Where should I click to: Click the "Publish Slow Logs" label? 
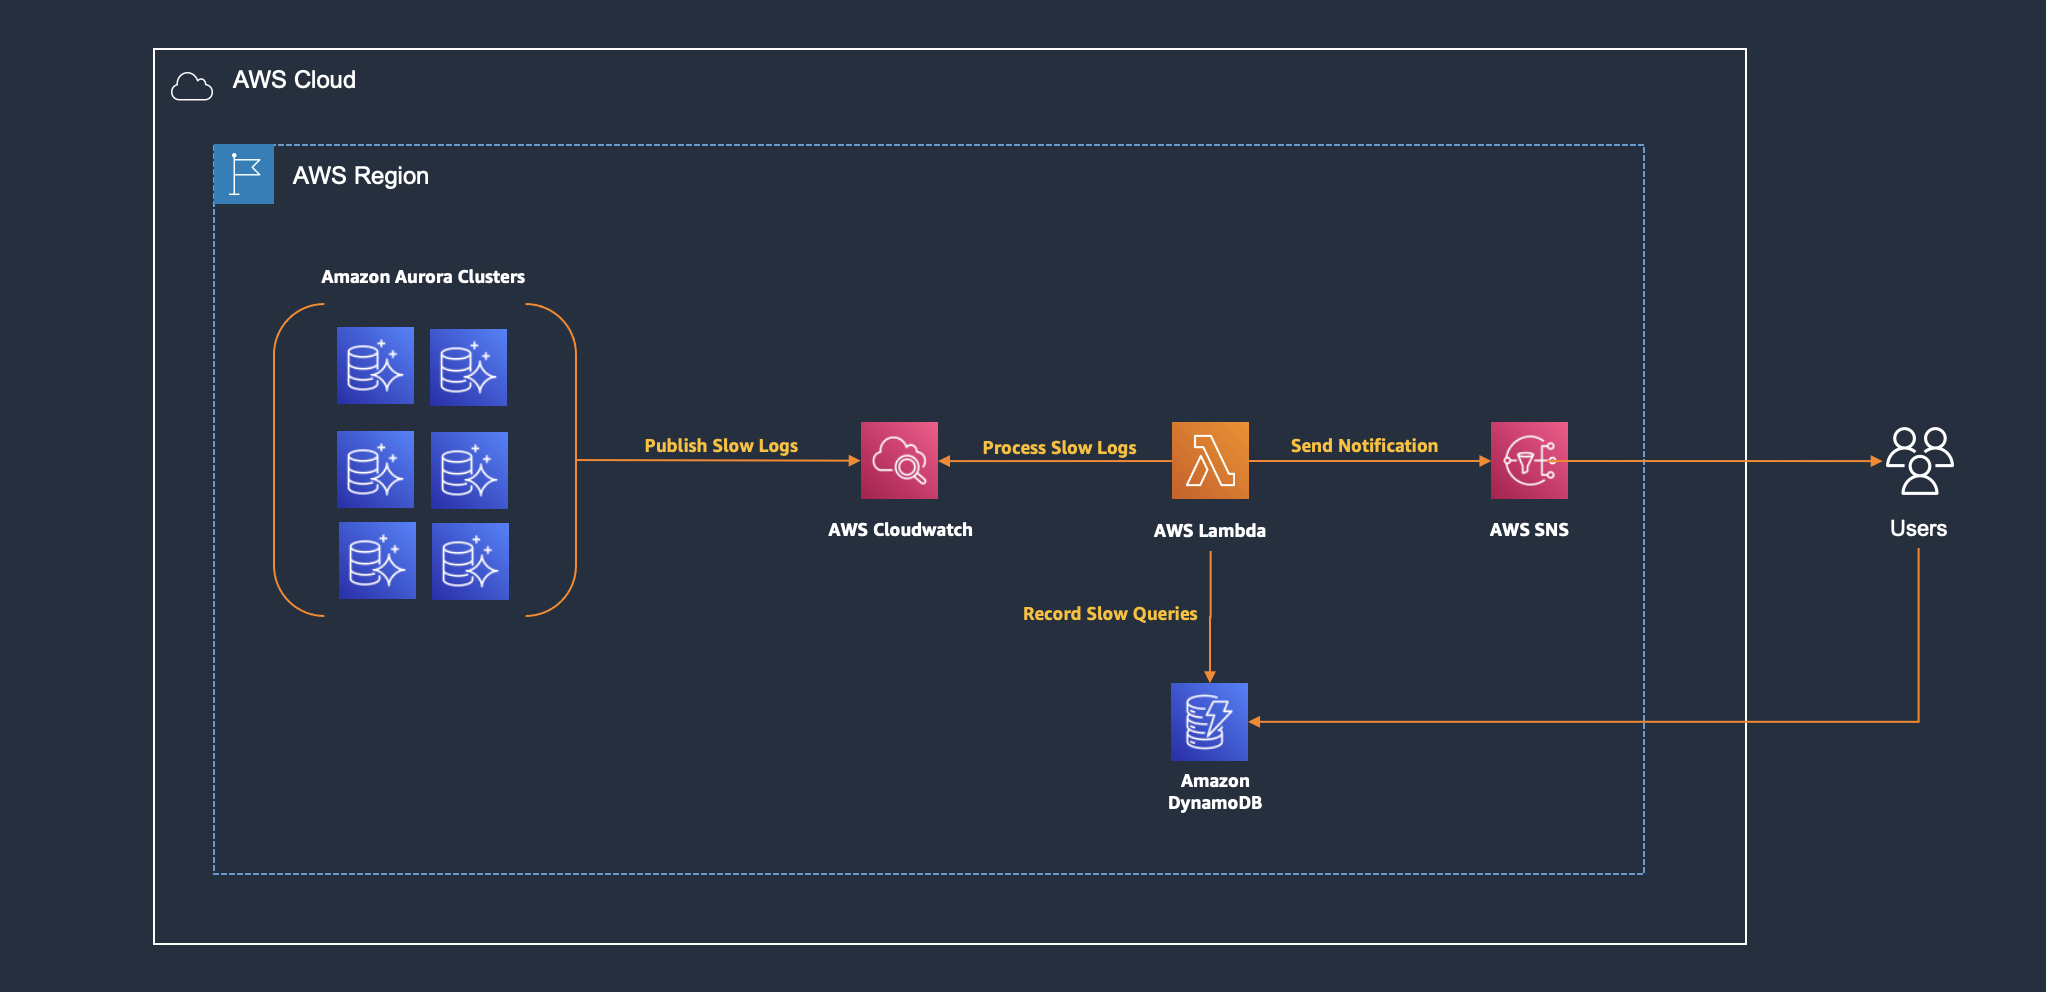(x=721, y=446)
